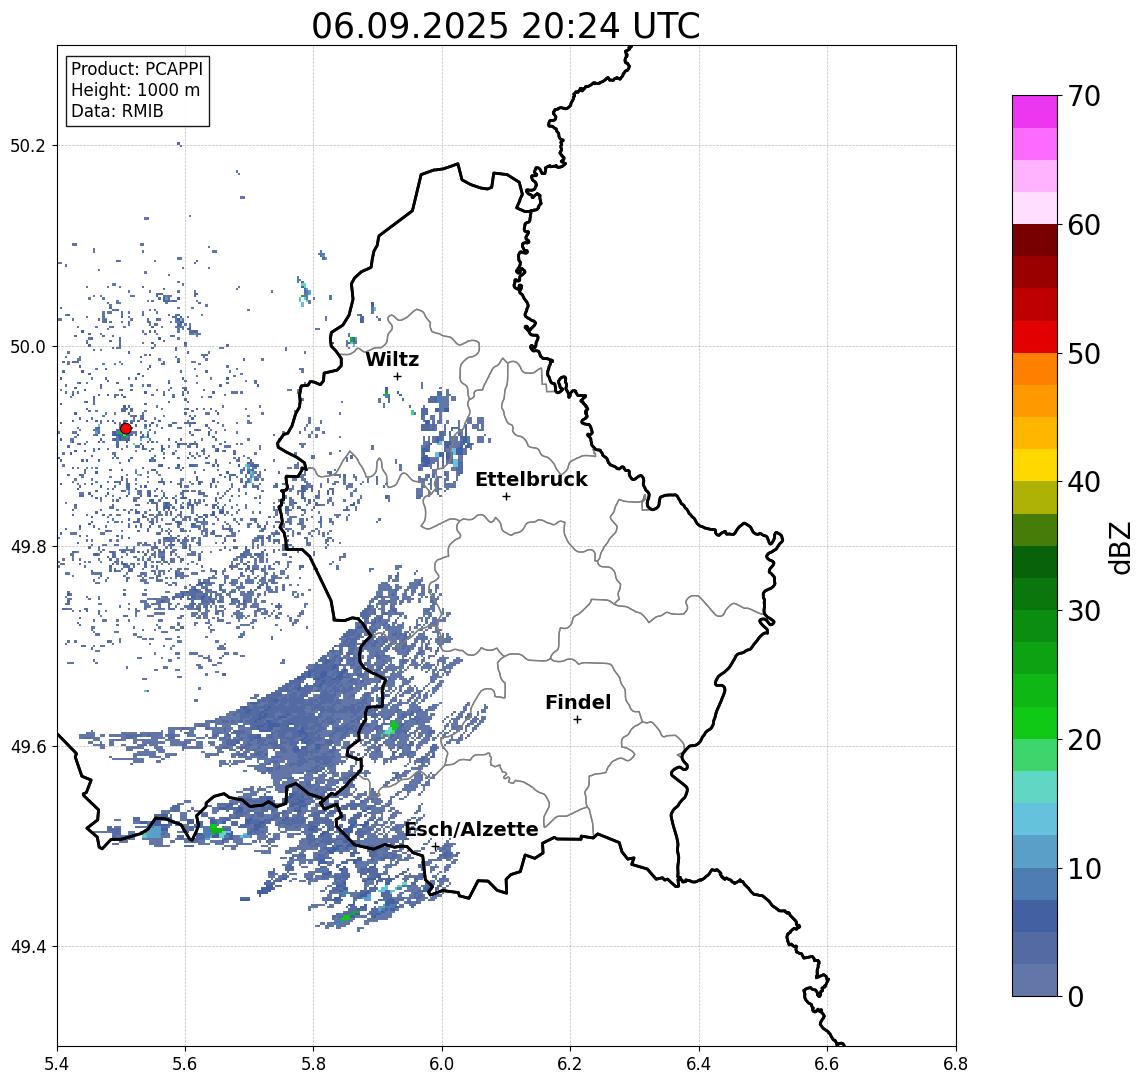
Task: Click the Product: PCAPPI text
Action: pos(137,69)
